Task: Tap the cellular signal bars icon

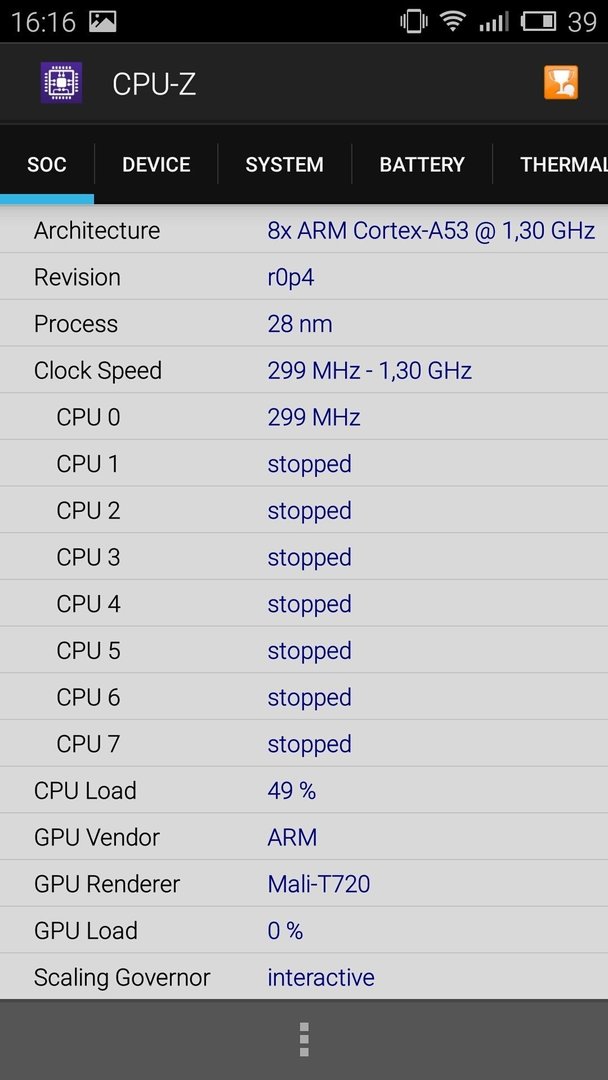Action: pyautogui.click(x=494, y=22)
